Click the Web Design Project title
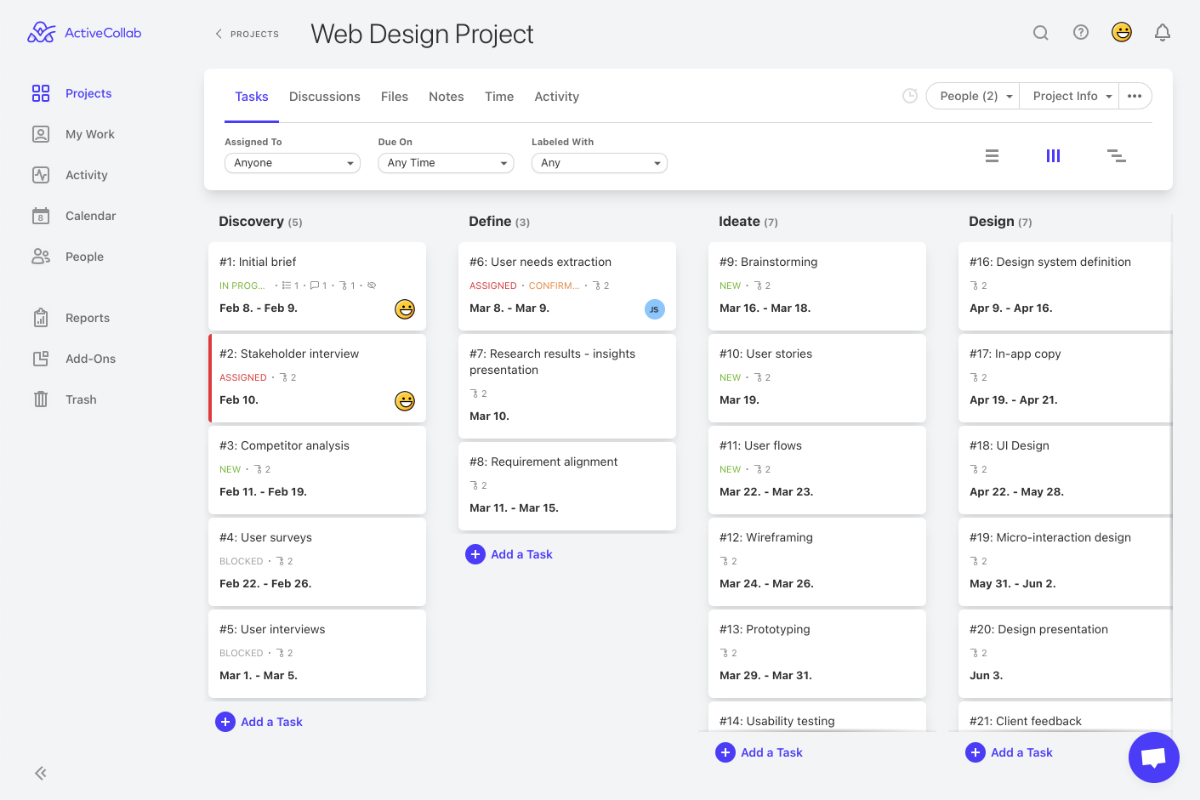1200x800 pixels. [422, 34]
